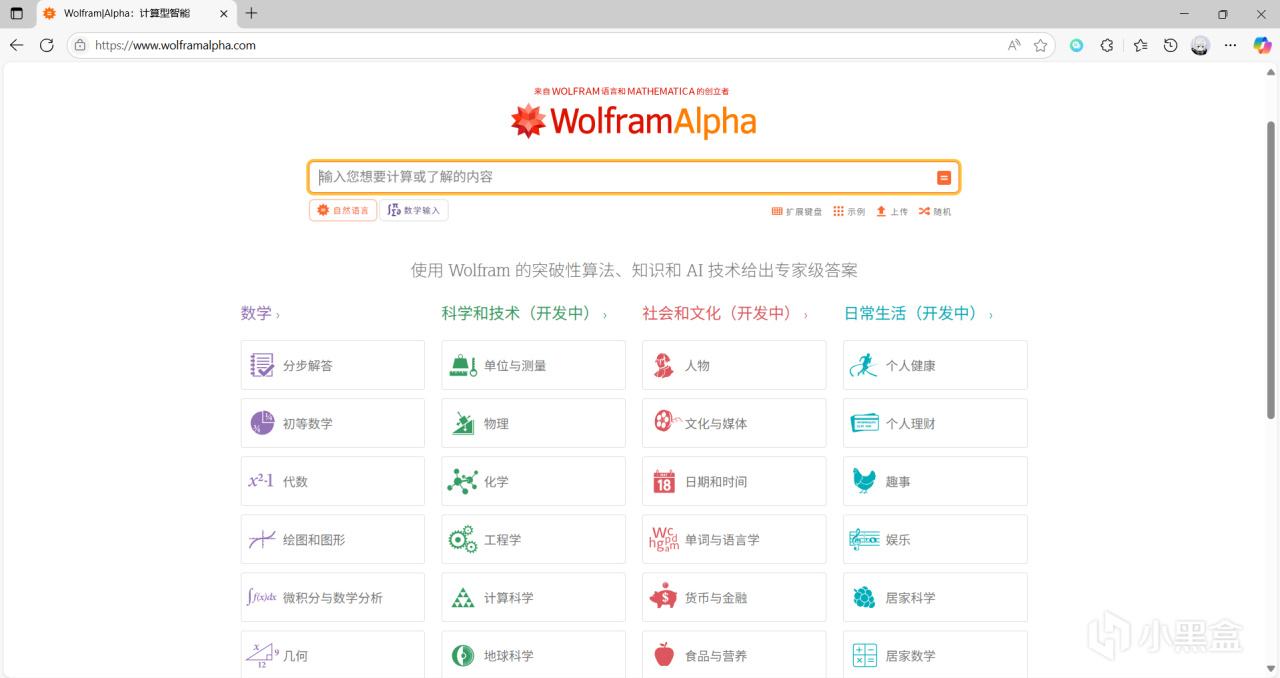Open browser settings and more menu

tap(1230, 45)
